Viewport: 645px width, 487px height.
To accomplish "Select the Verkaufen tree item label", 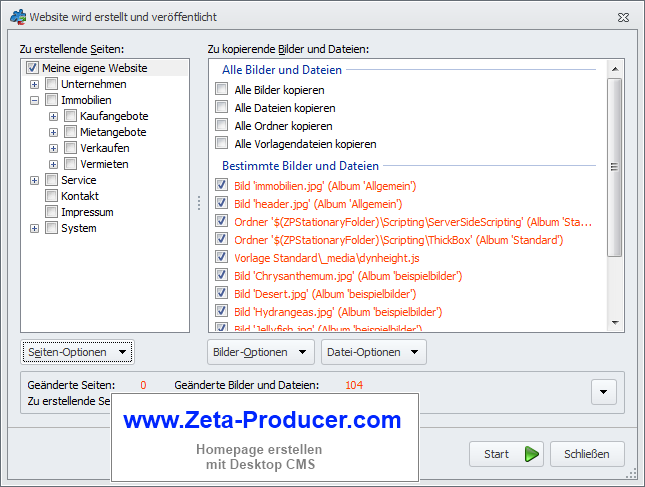I will pos(105,148).
